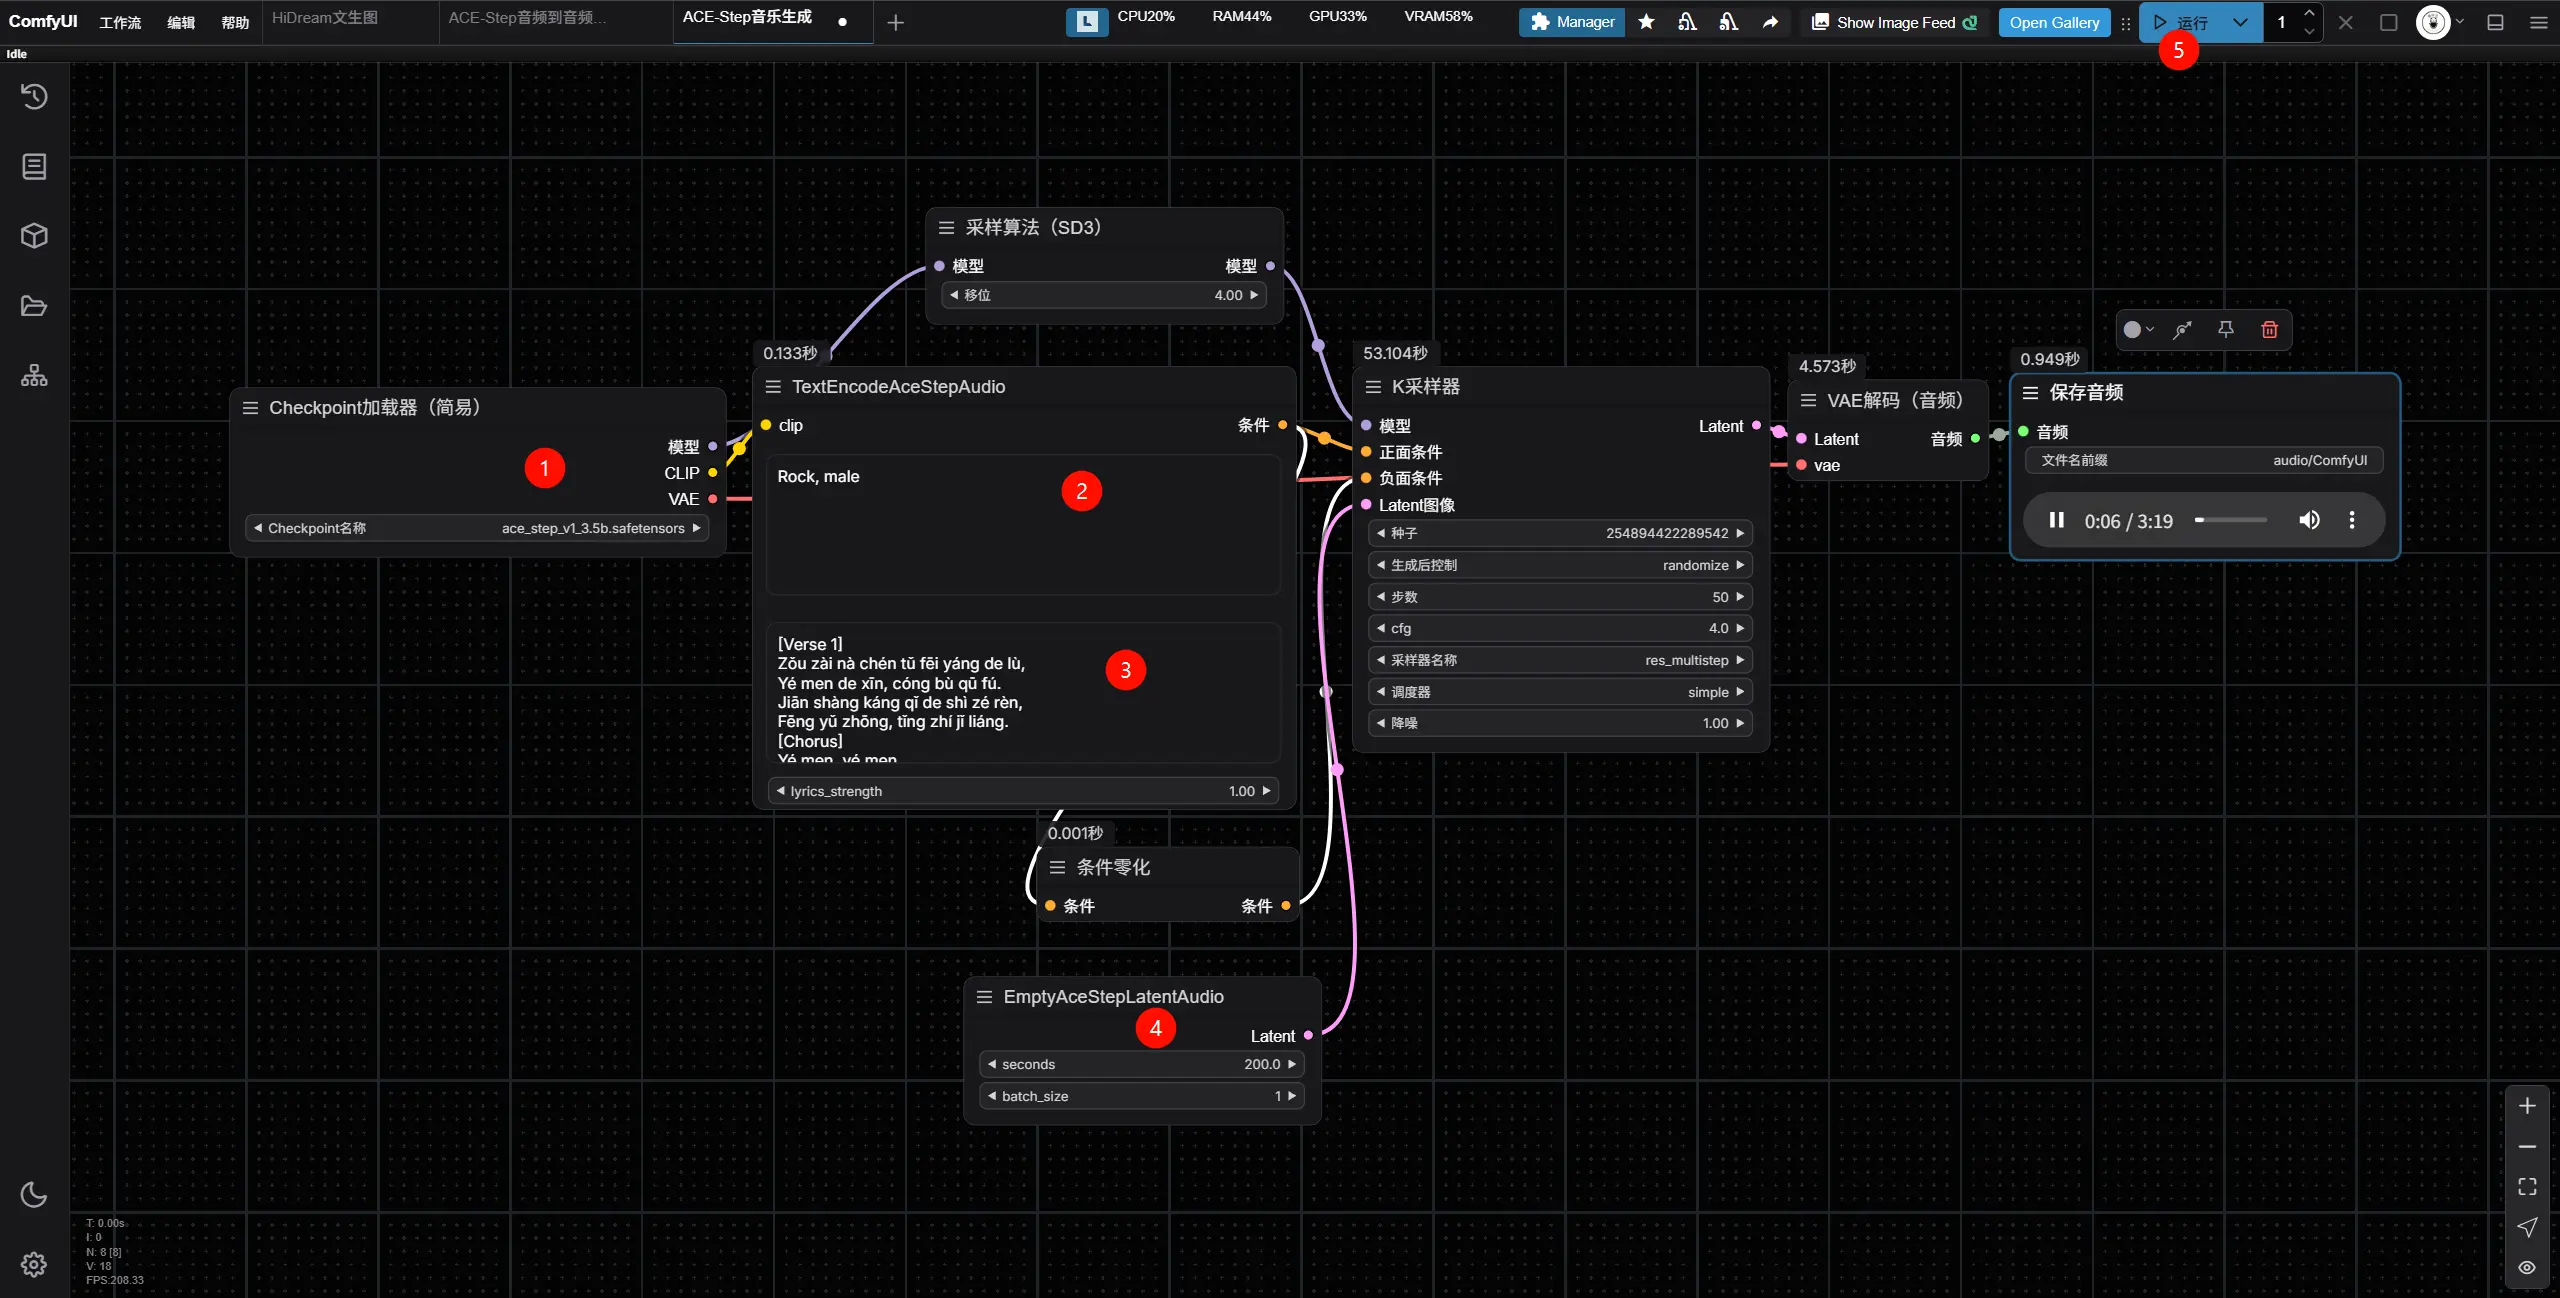This screenshot has width=2560, height=1298.
Task: Click the 保存音频 node title menu icon
Action: (2030, 393)
